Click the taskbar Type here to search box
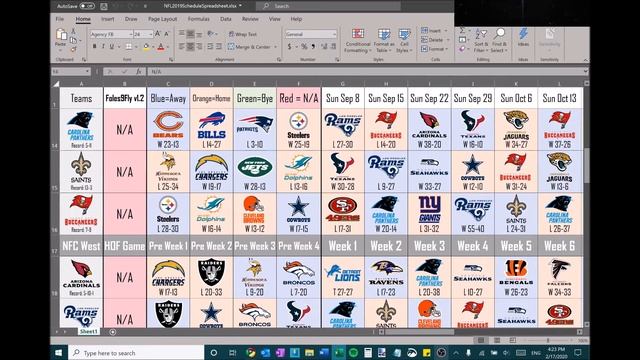Image resolution: width=640 pixels, height=360 pixels. coord(136,353)
